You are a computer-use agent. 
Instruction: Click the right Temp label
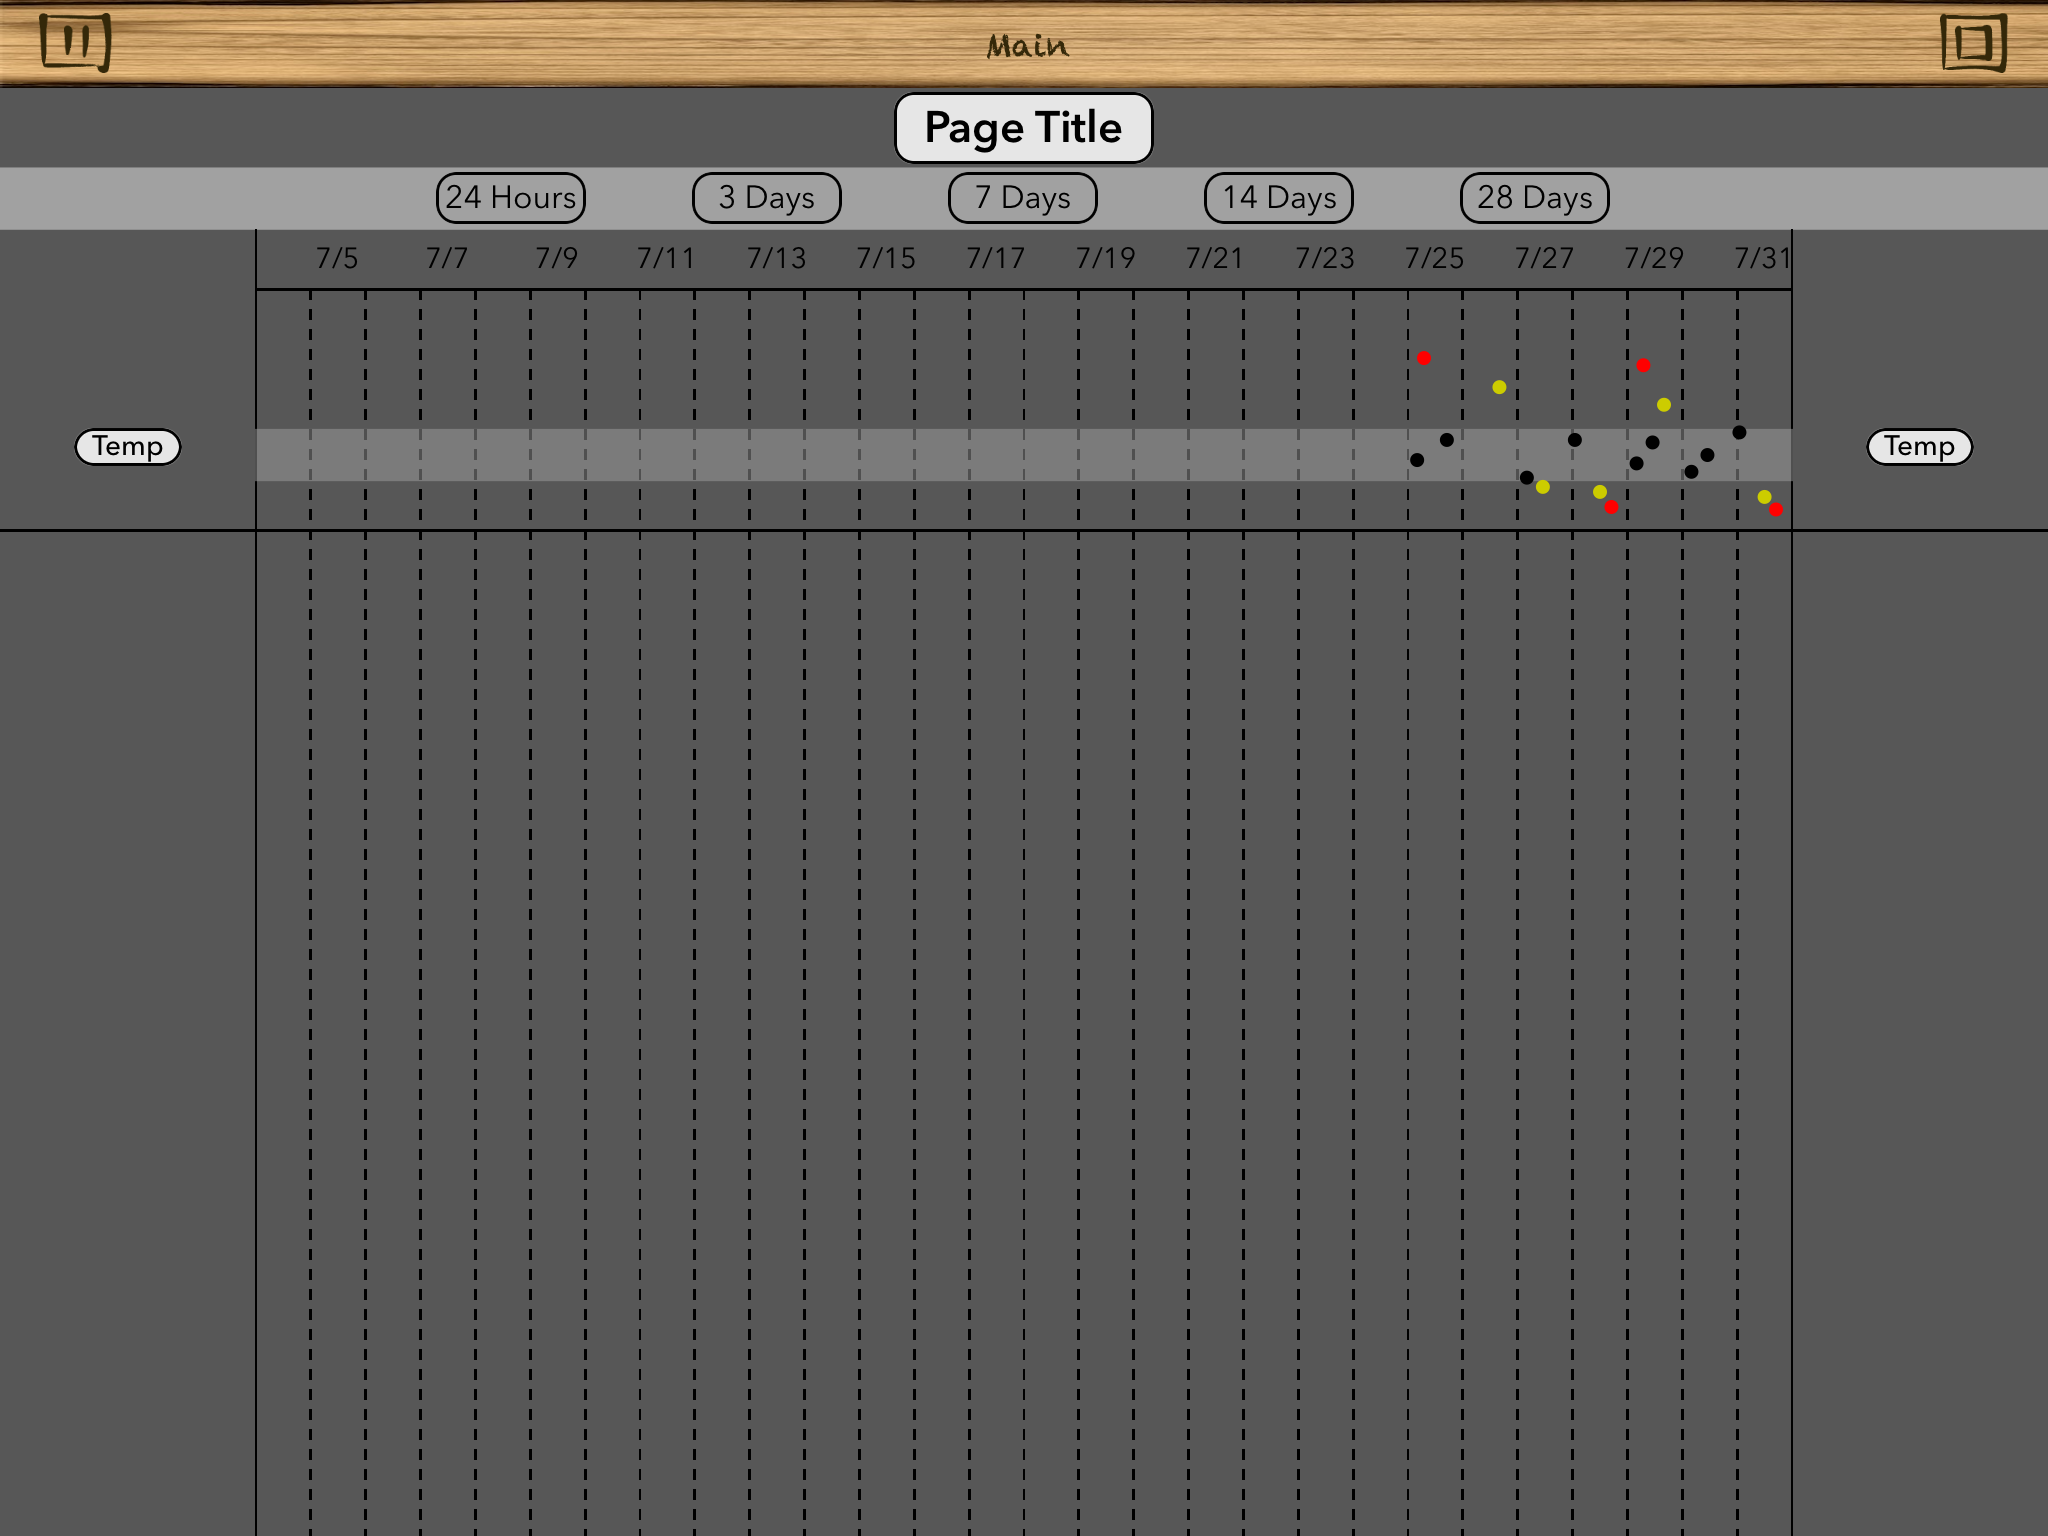pyautogui.click(x=1919, y=446)
